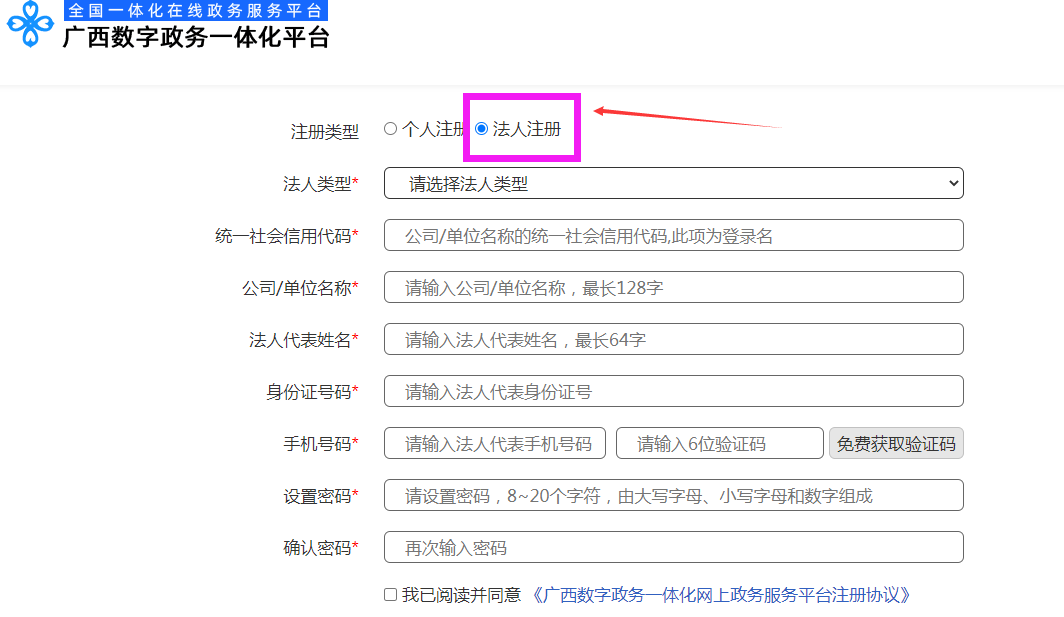Screen dimensions: 1064x617
Task: Click the 免费获取验证码 button
Action: click(x=896, y=443)
